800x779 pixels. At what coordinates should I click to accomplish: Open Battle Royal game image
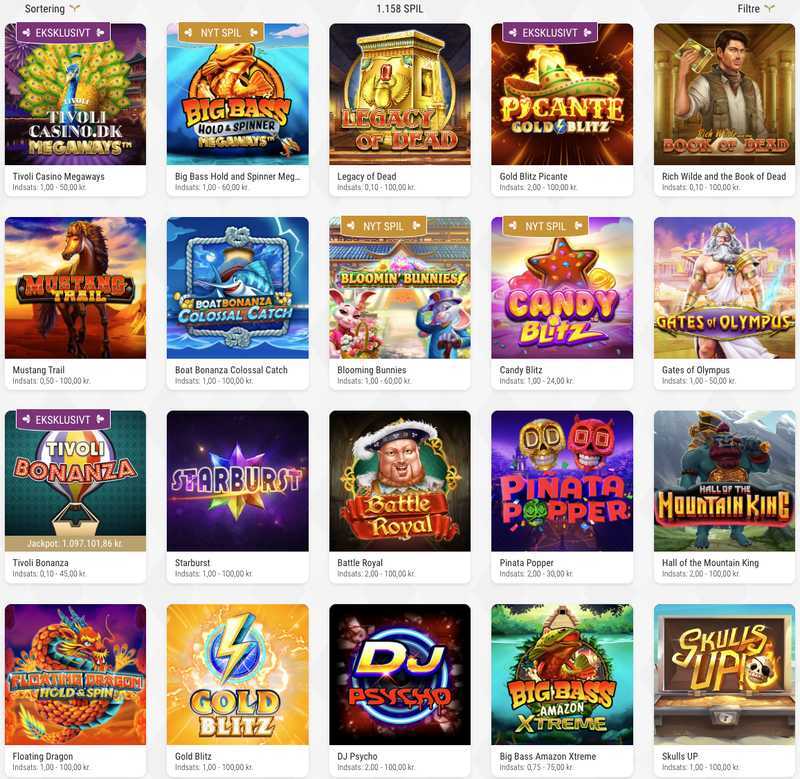(x=400, y=481)
